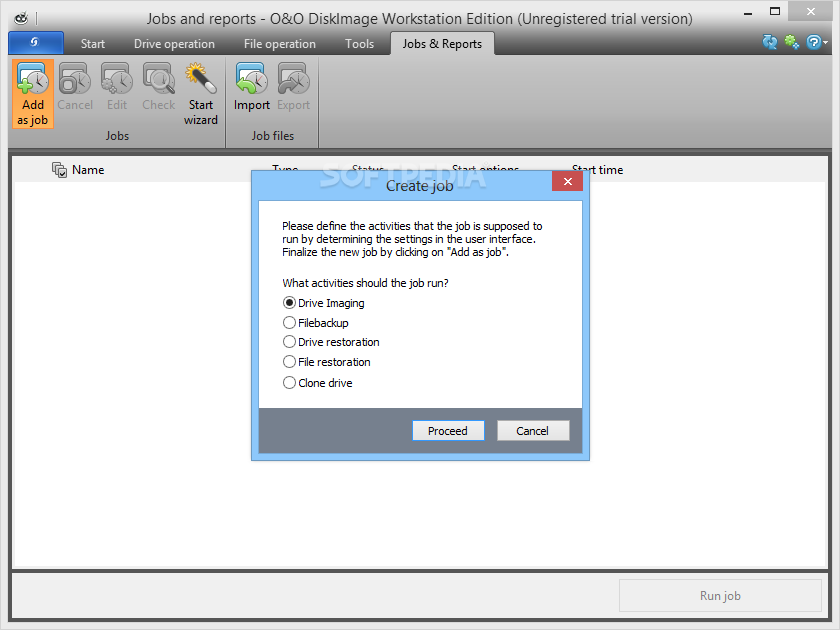Sort by the Name column header

point(88,170)
